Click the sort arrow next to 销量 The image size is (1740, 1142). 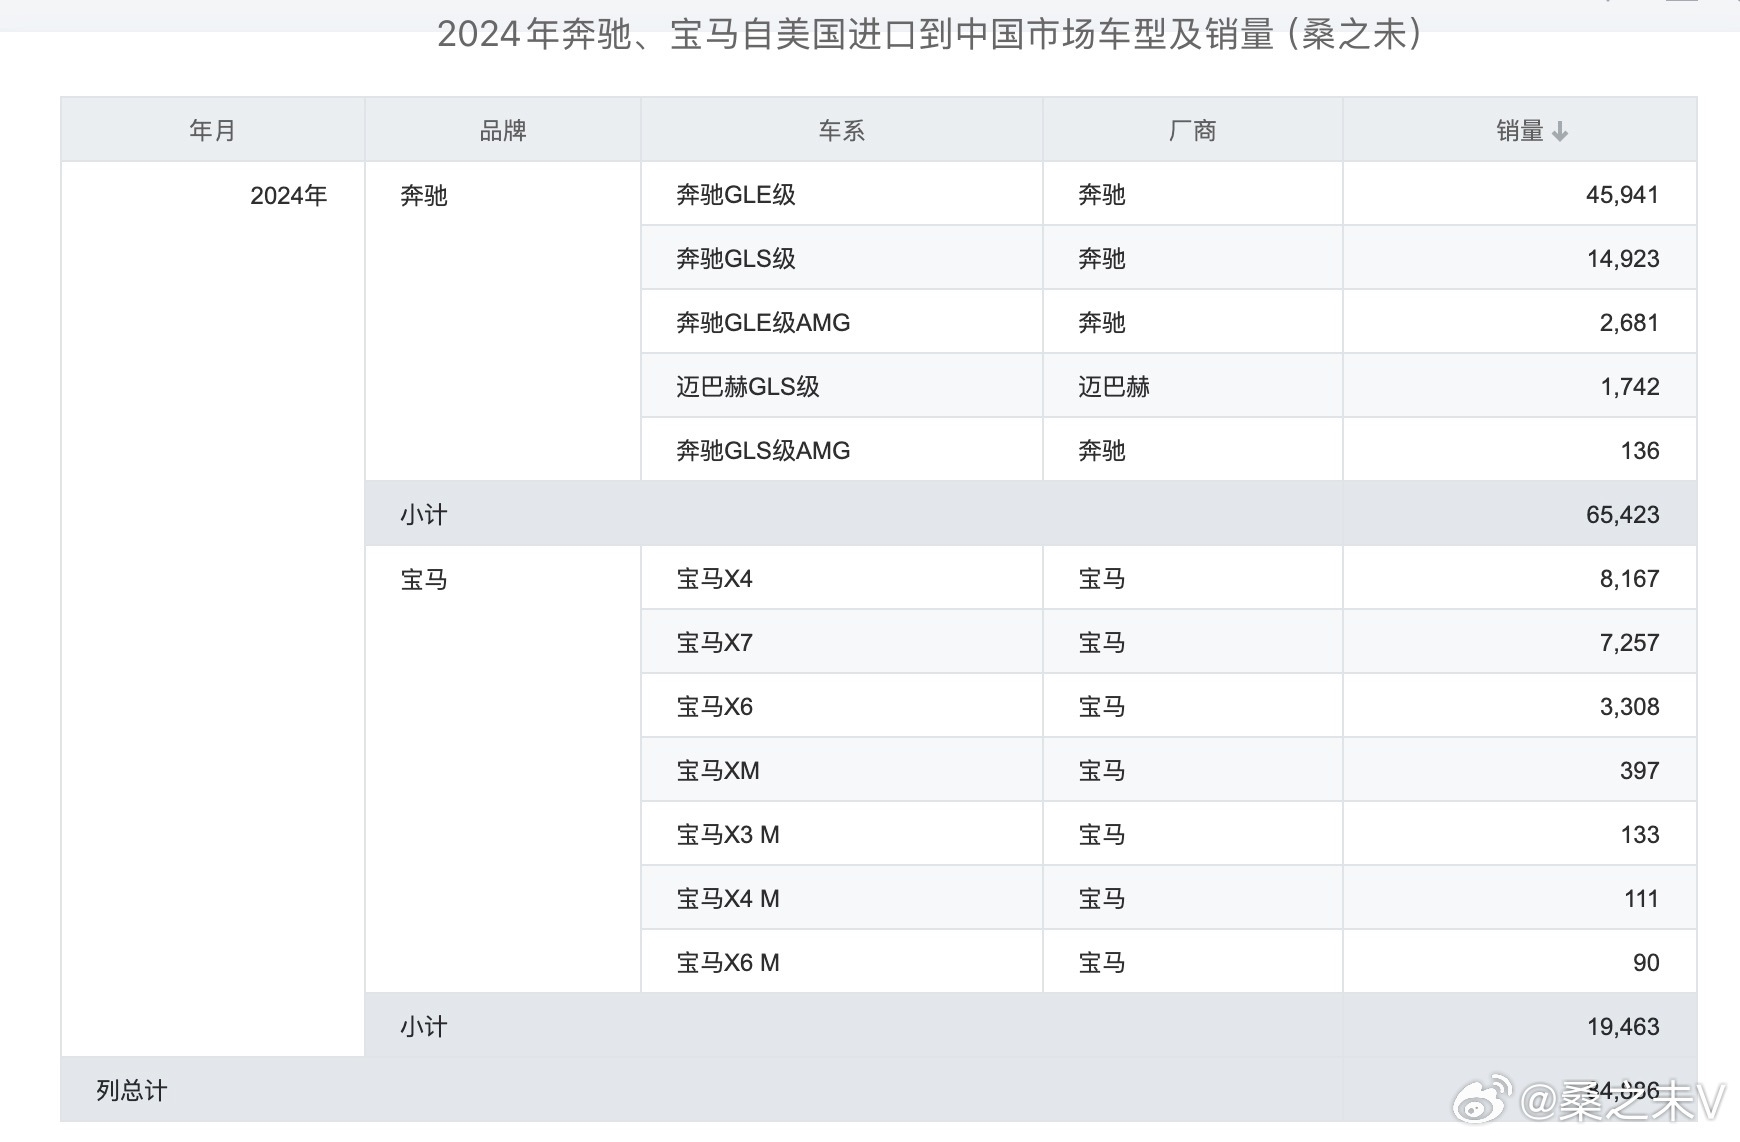click(x=1560, y=131)
